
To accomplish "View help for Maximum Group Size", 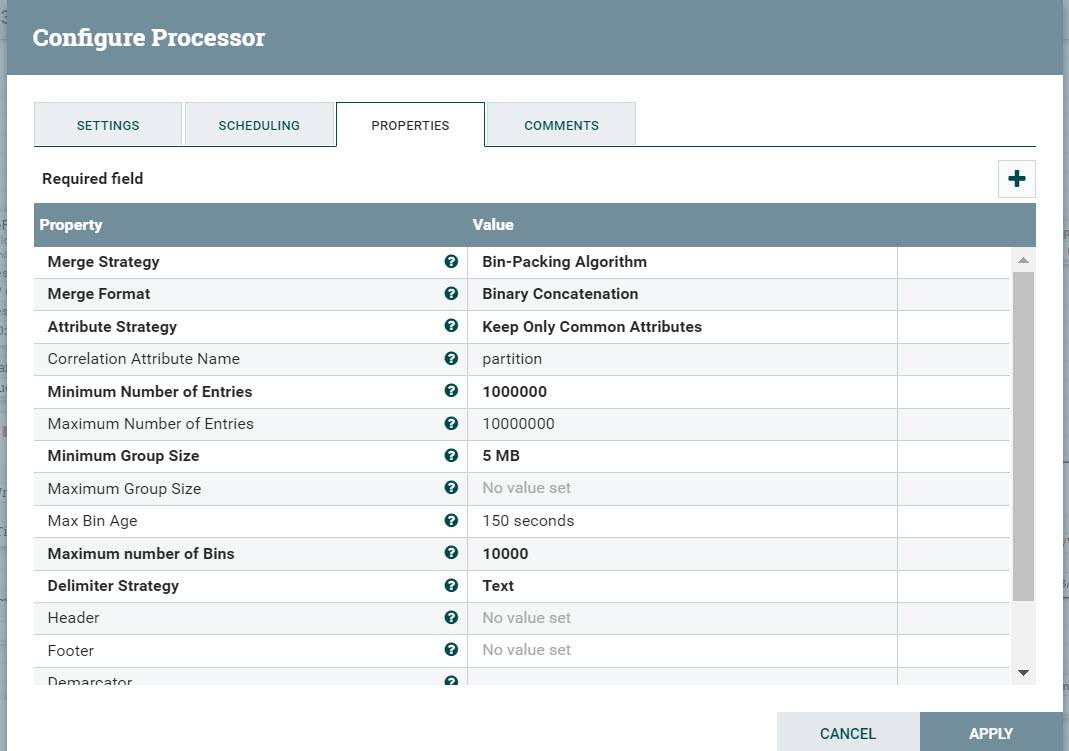I will coord(451,488).
